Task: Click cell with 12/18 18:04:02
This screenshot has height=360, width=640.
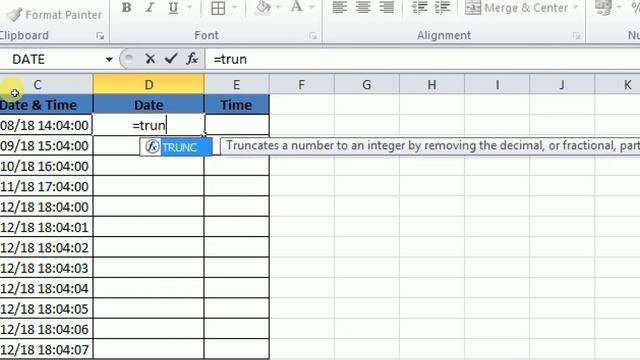Action: (46, 248)
